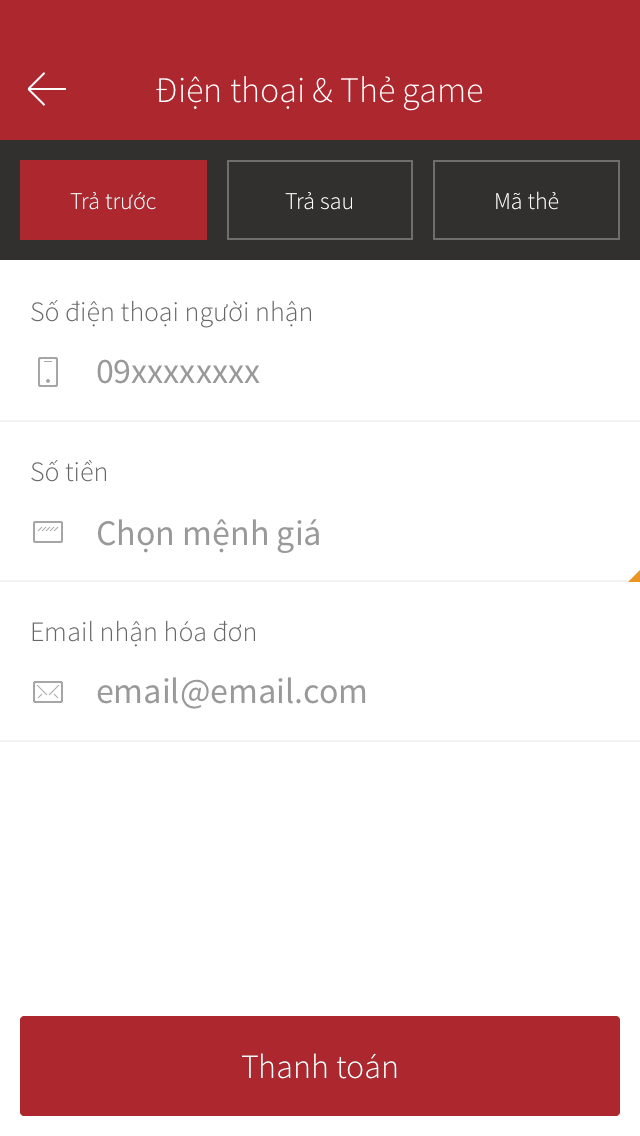Screen dimensions: 640x1136
Task: Tap the Số điện thoại người nhận label
Action: (172, 312)
